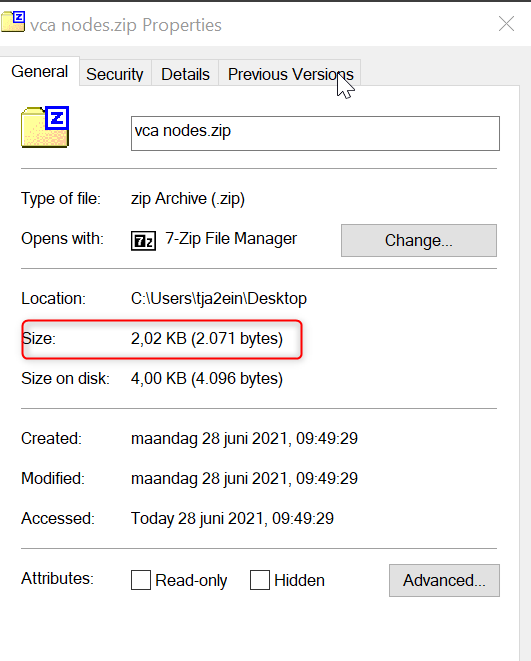
Task: Open the Advanced... attributes button
Action: (x=444, y=580)
